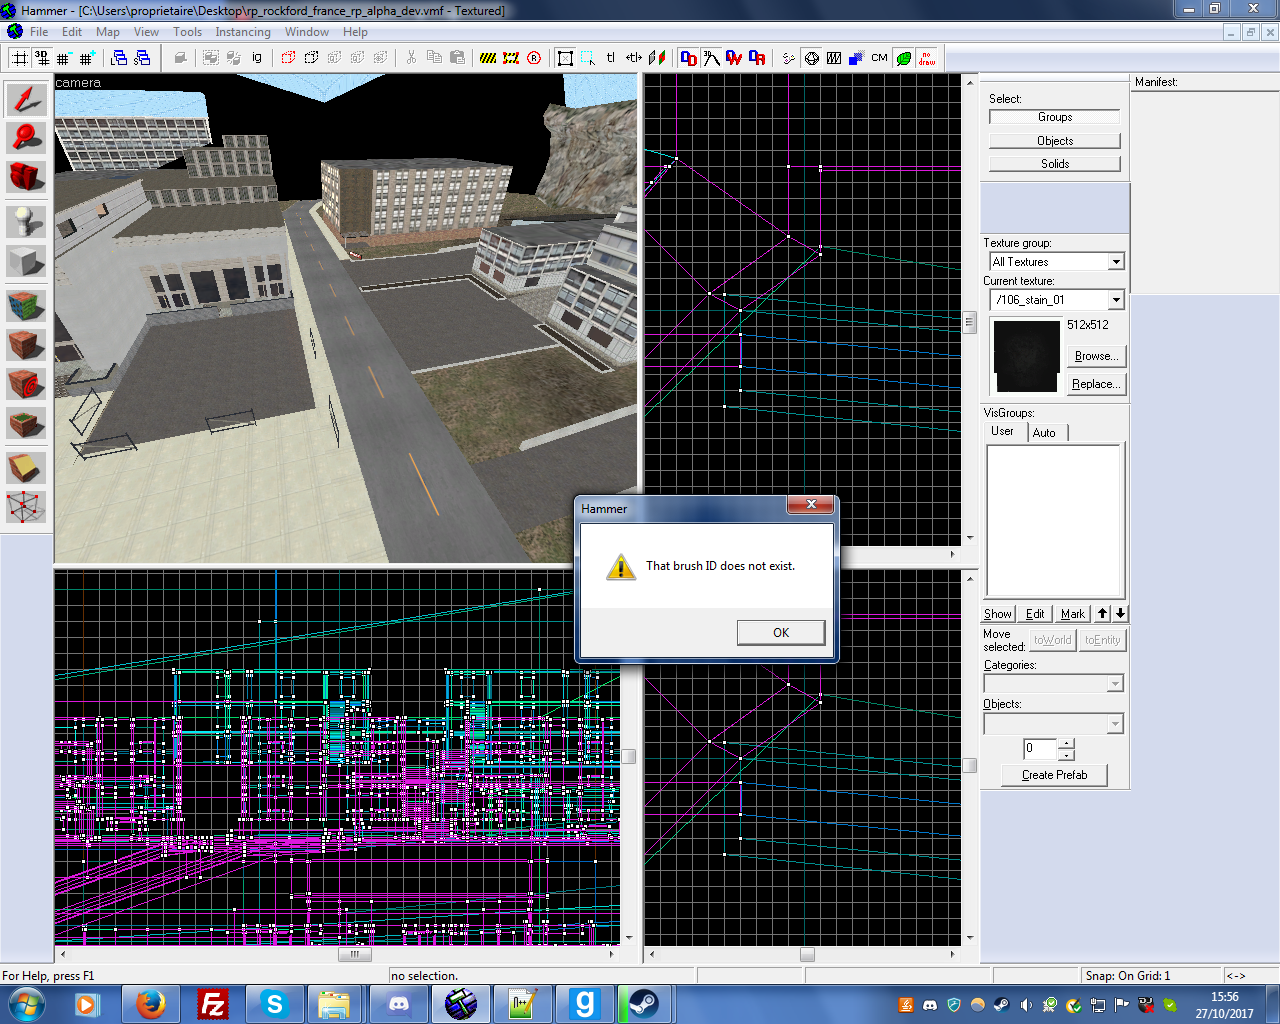
Task: Select the Solids selection mode button
Action: tap(1055, 164)
